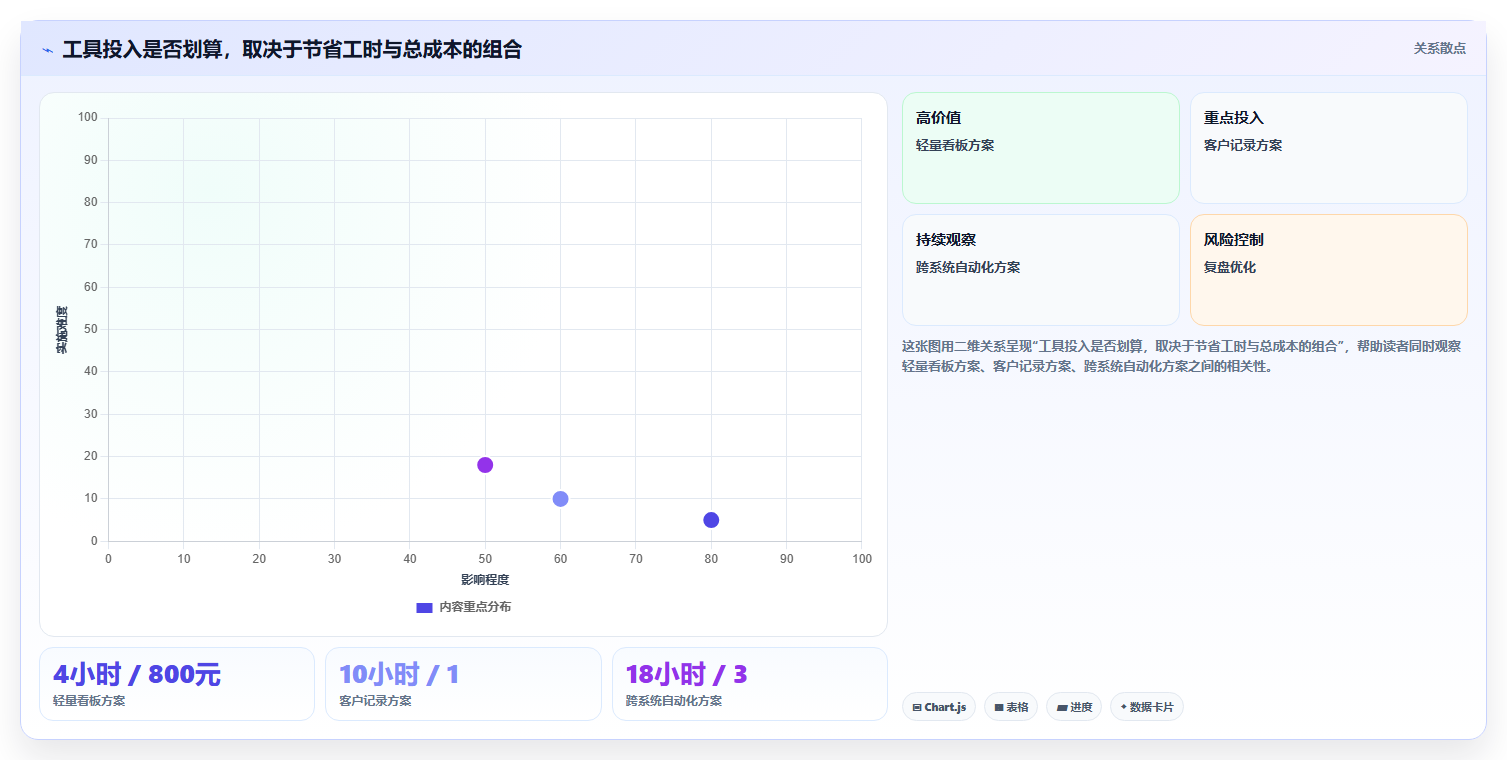Open the 4小时 / 800元 stat card
The image size is (1507, 760).
[177, 684]
